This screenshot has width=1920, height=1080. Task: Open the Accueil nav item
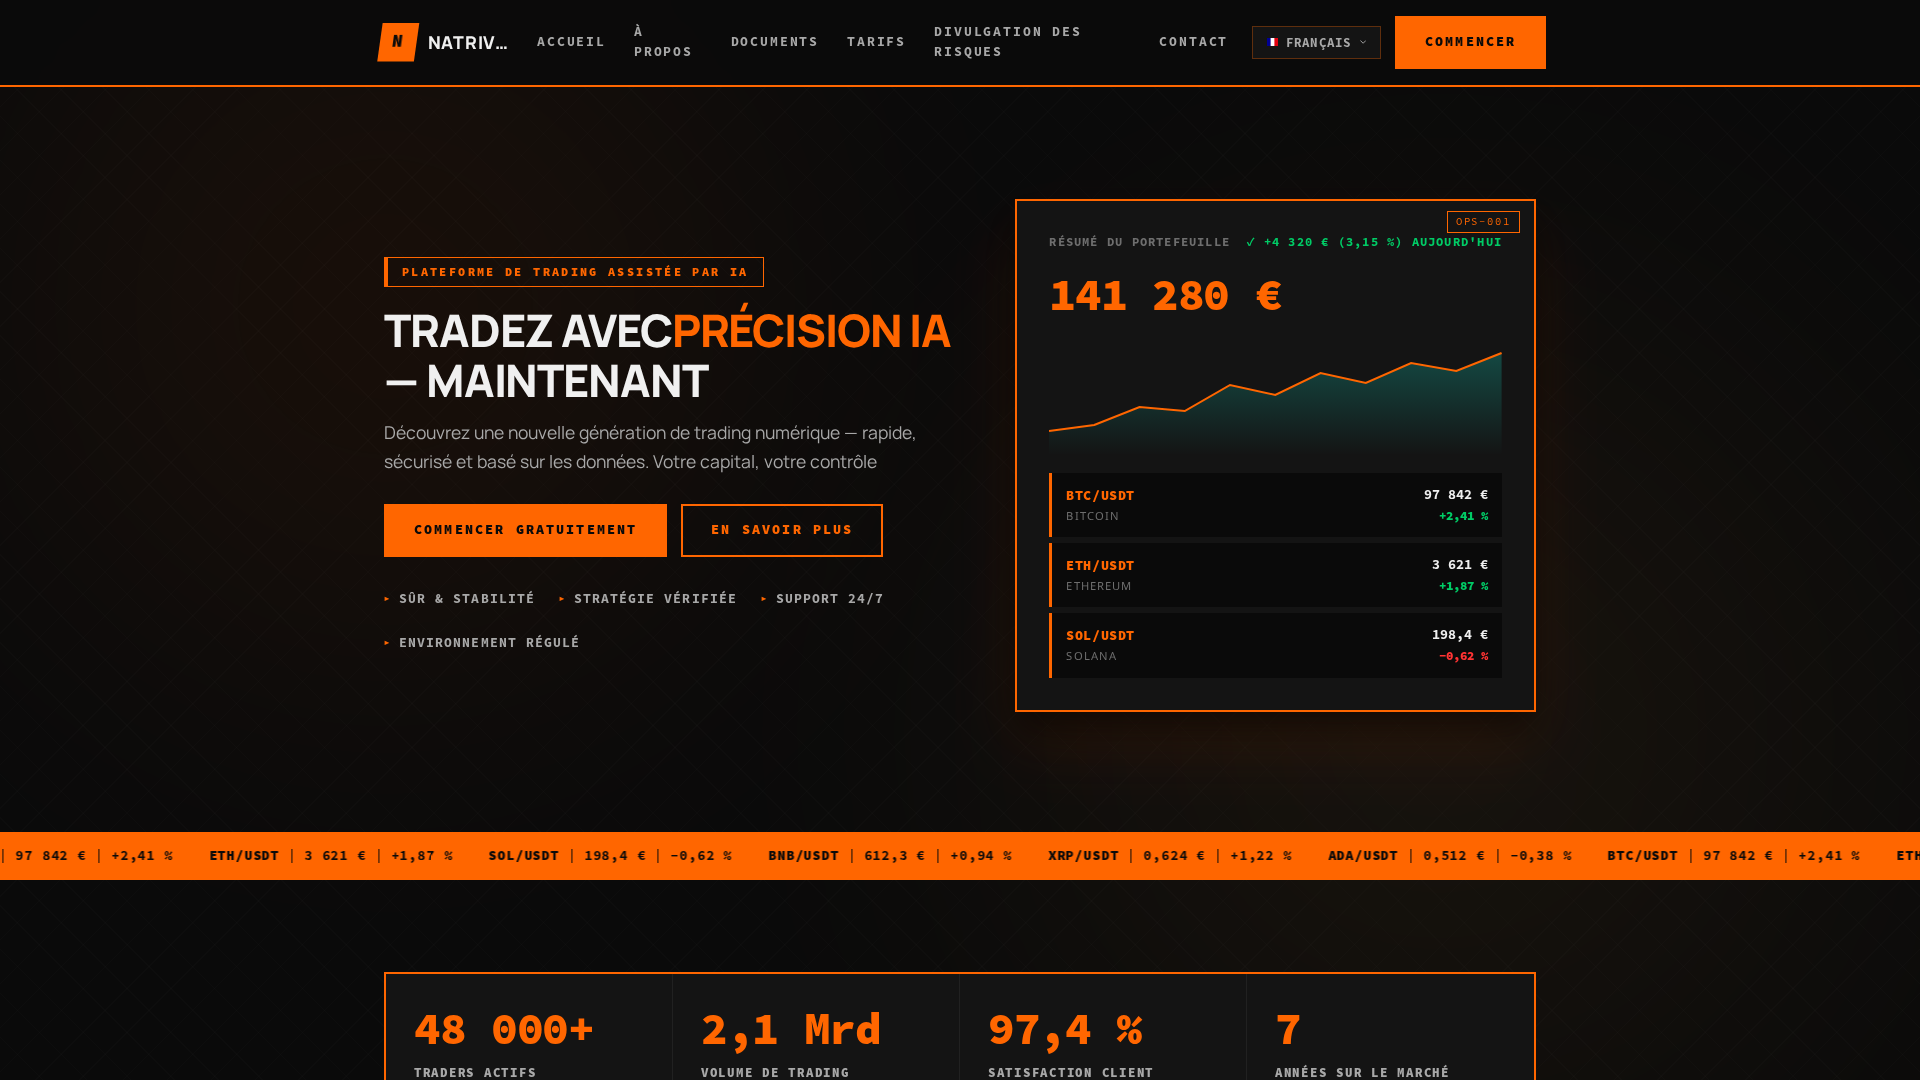[571, 42]
